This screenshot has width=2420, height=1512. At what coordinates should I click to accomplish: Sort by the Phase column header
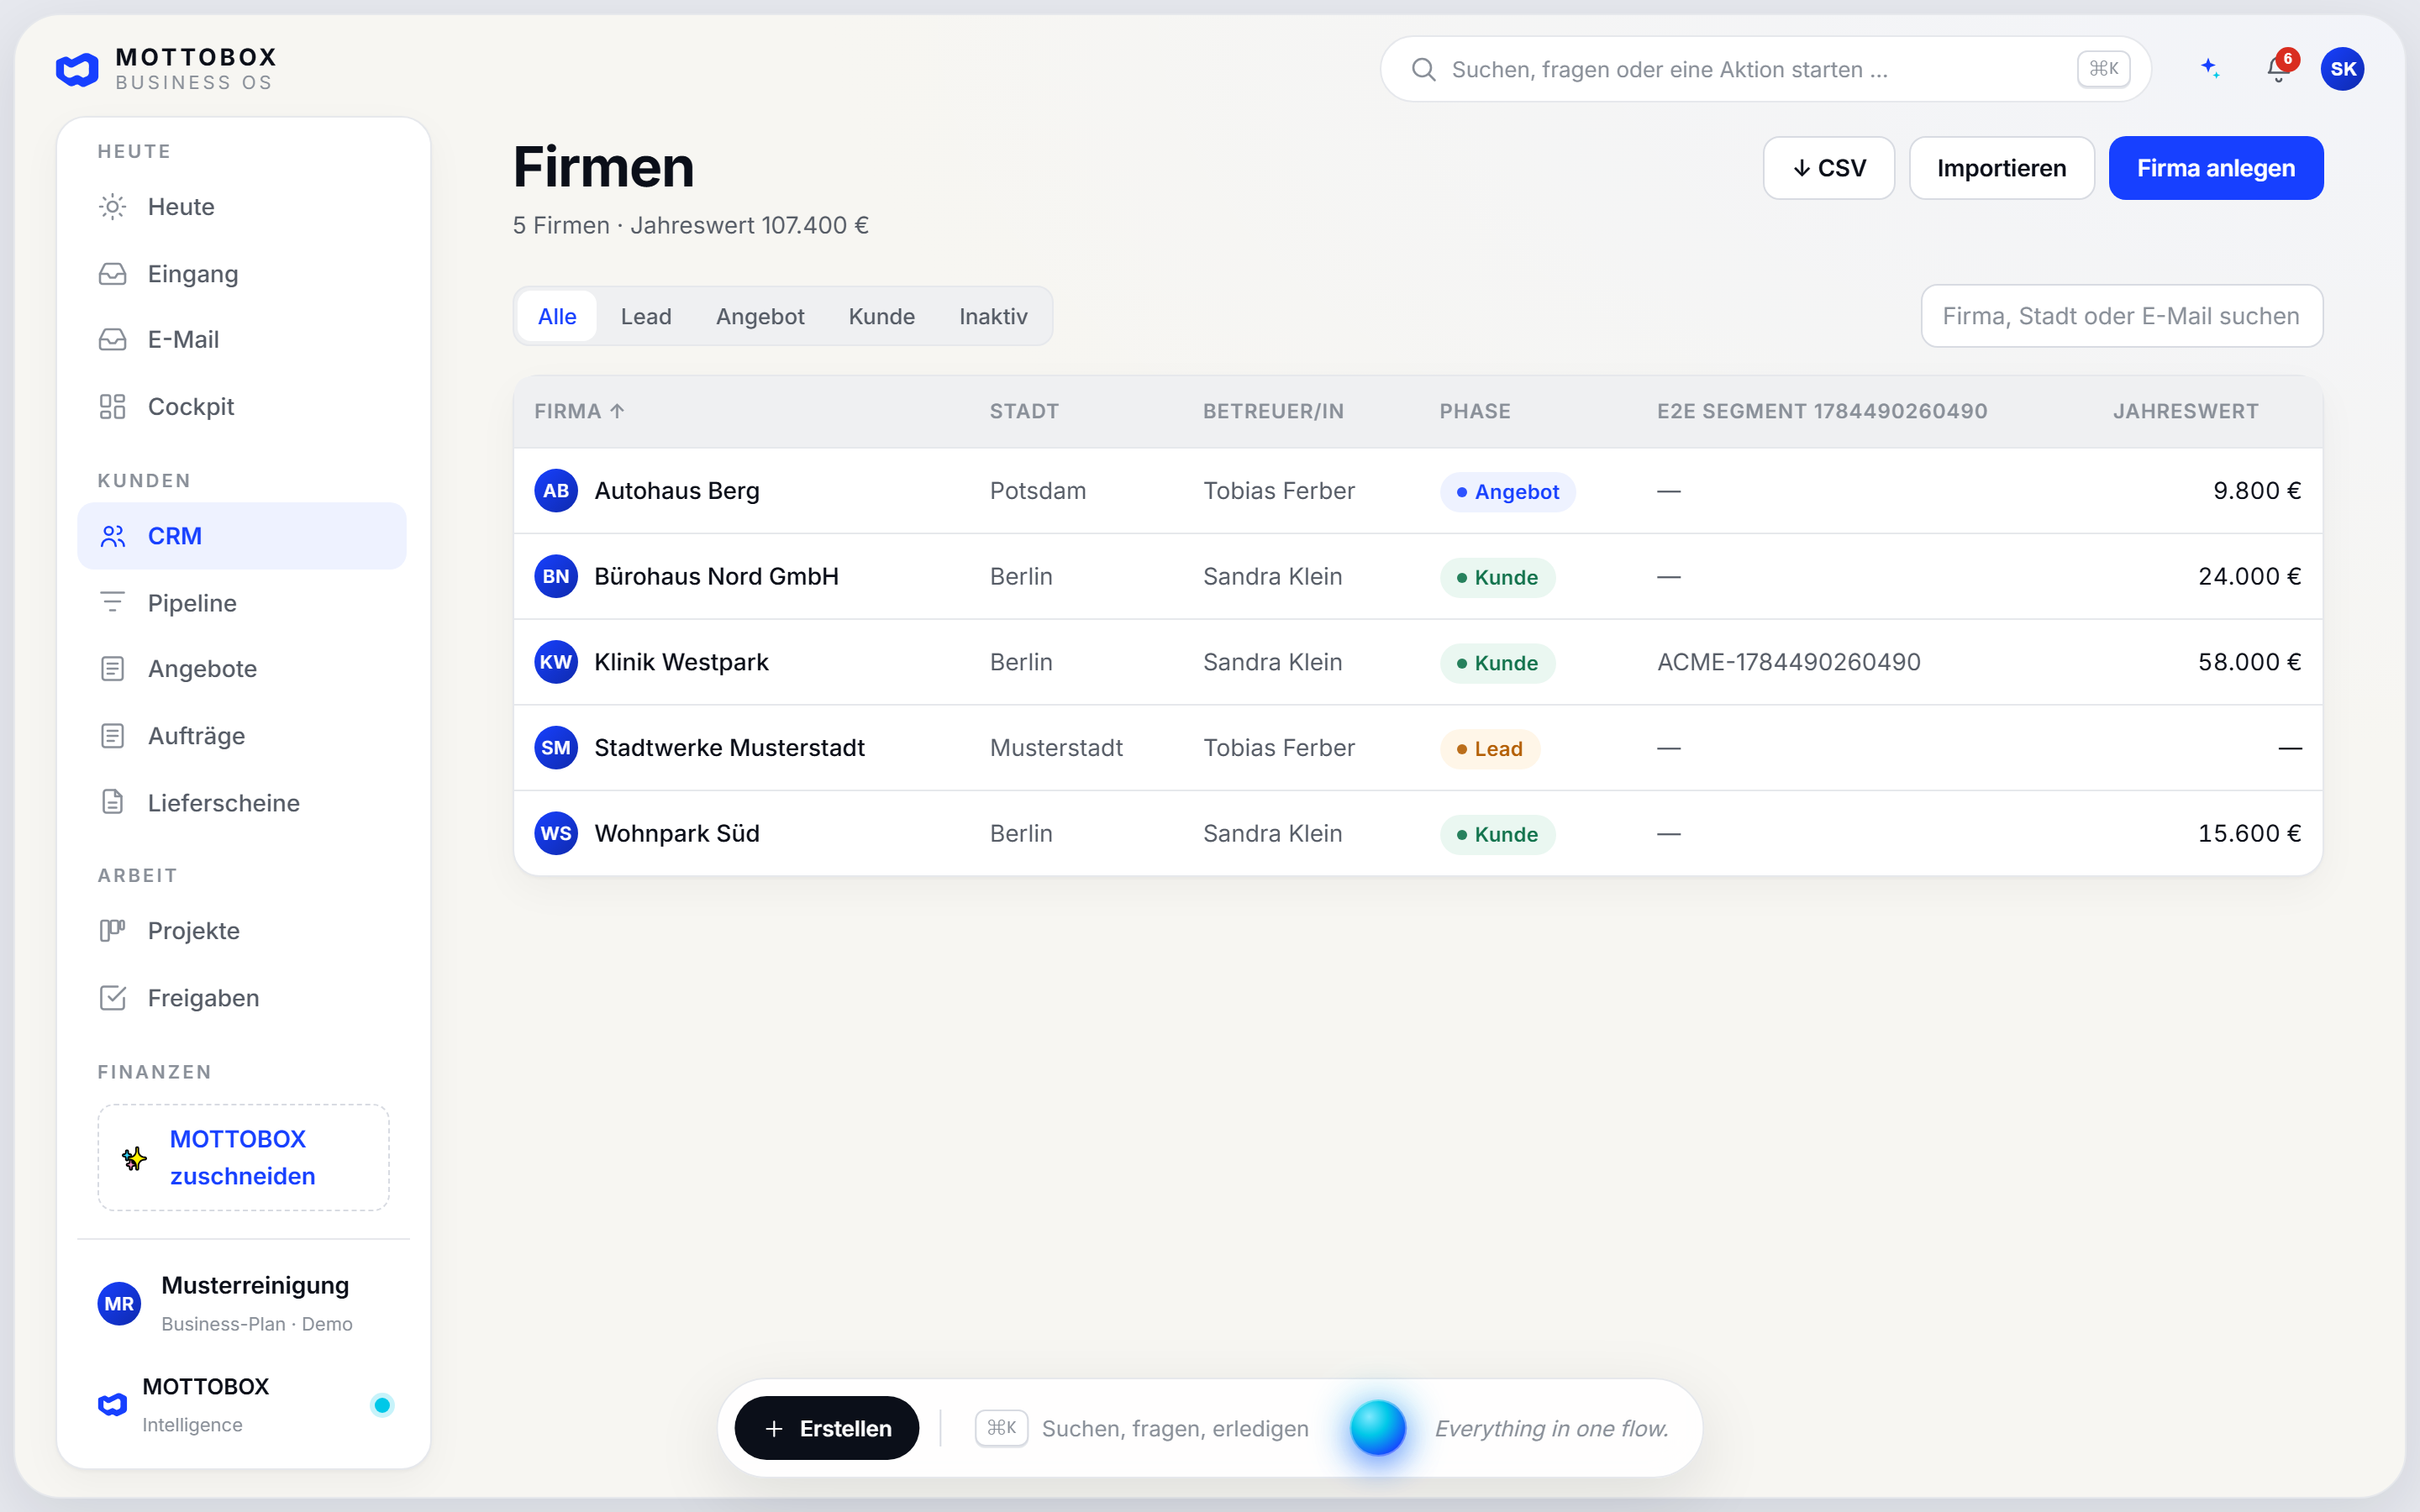(1475, 411)
